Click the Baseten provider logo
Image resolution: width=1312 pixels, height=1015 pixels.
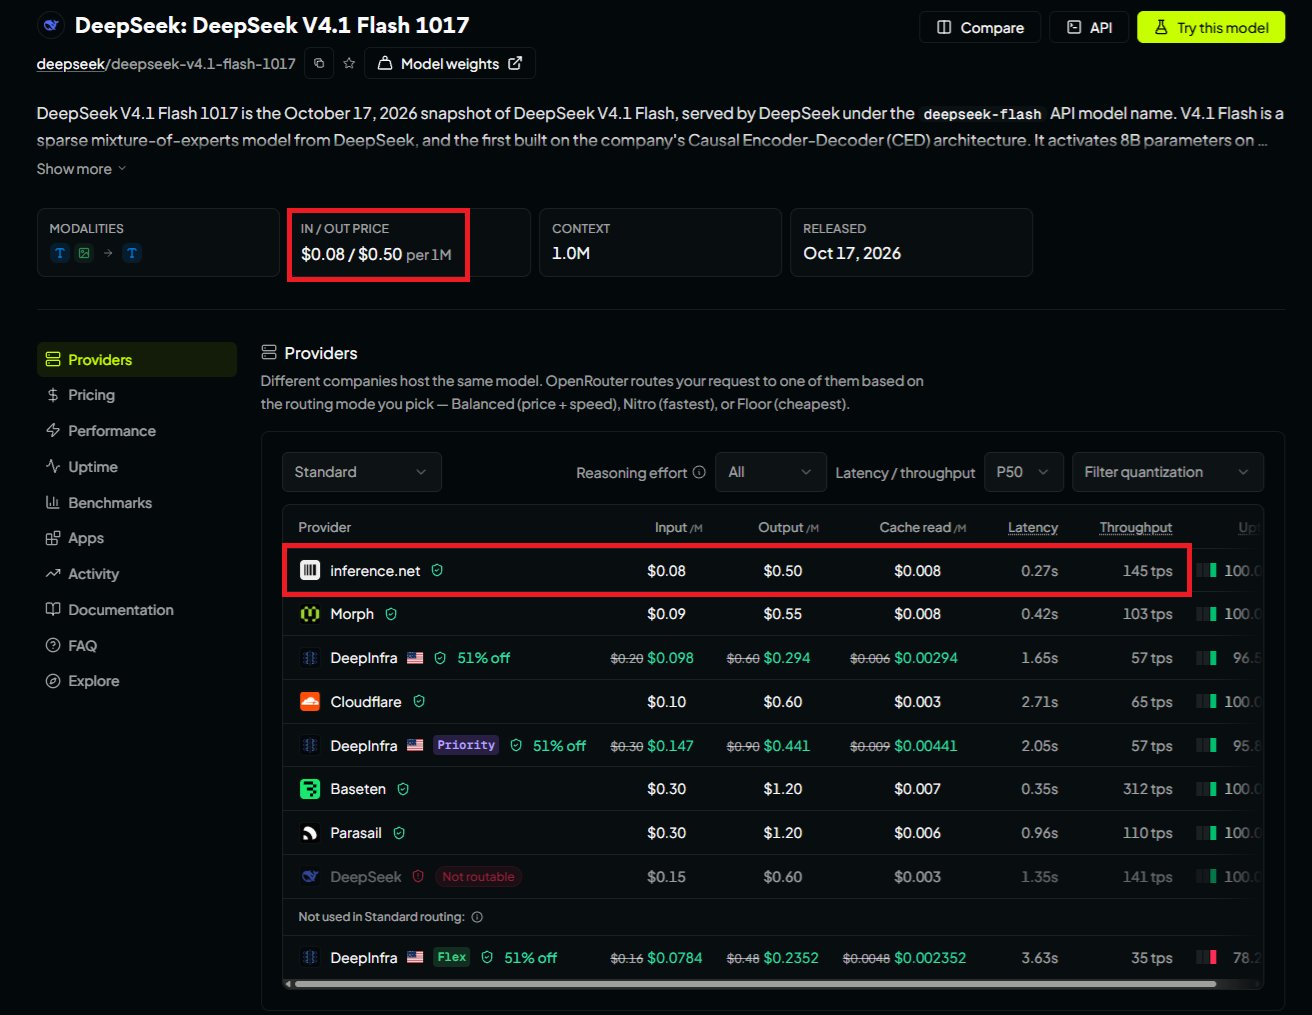[310, 789]
